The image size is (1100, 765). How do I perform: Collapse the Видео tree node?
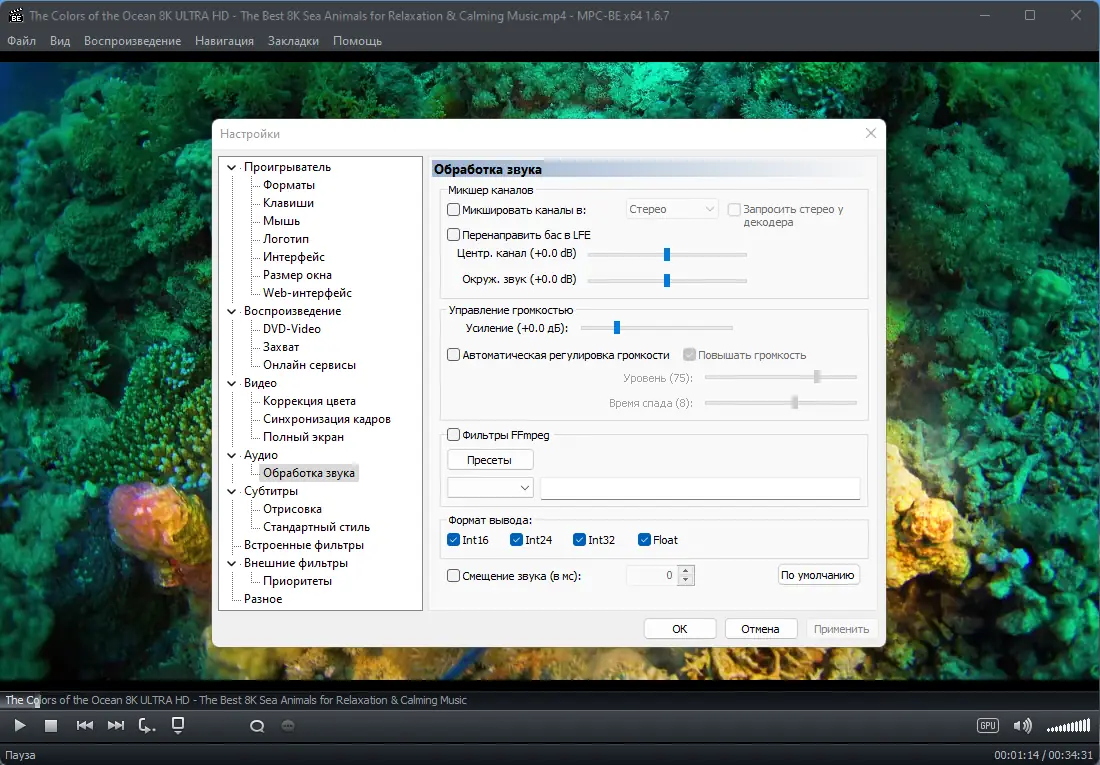coord(232,383)
